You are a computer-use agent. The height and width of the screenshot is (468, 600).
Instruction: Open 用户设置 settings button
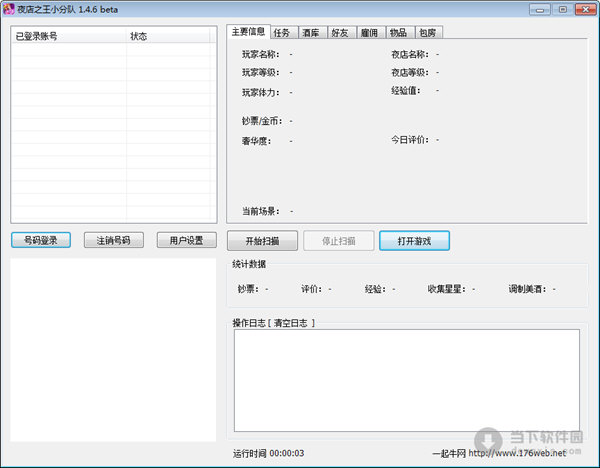click(187, 240)
